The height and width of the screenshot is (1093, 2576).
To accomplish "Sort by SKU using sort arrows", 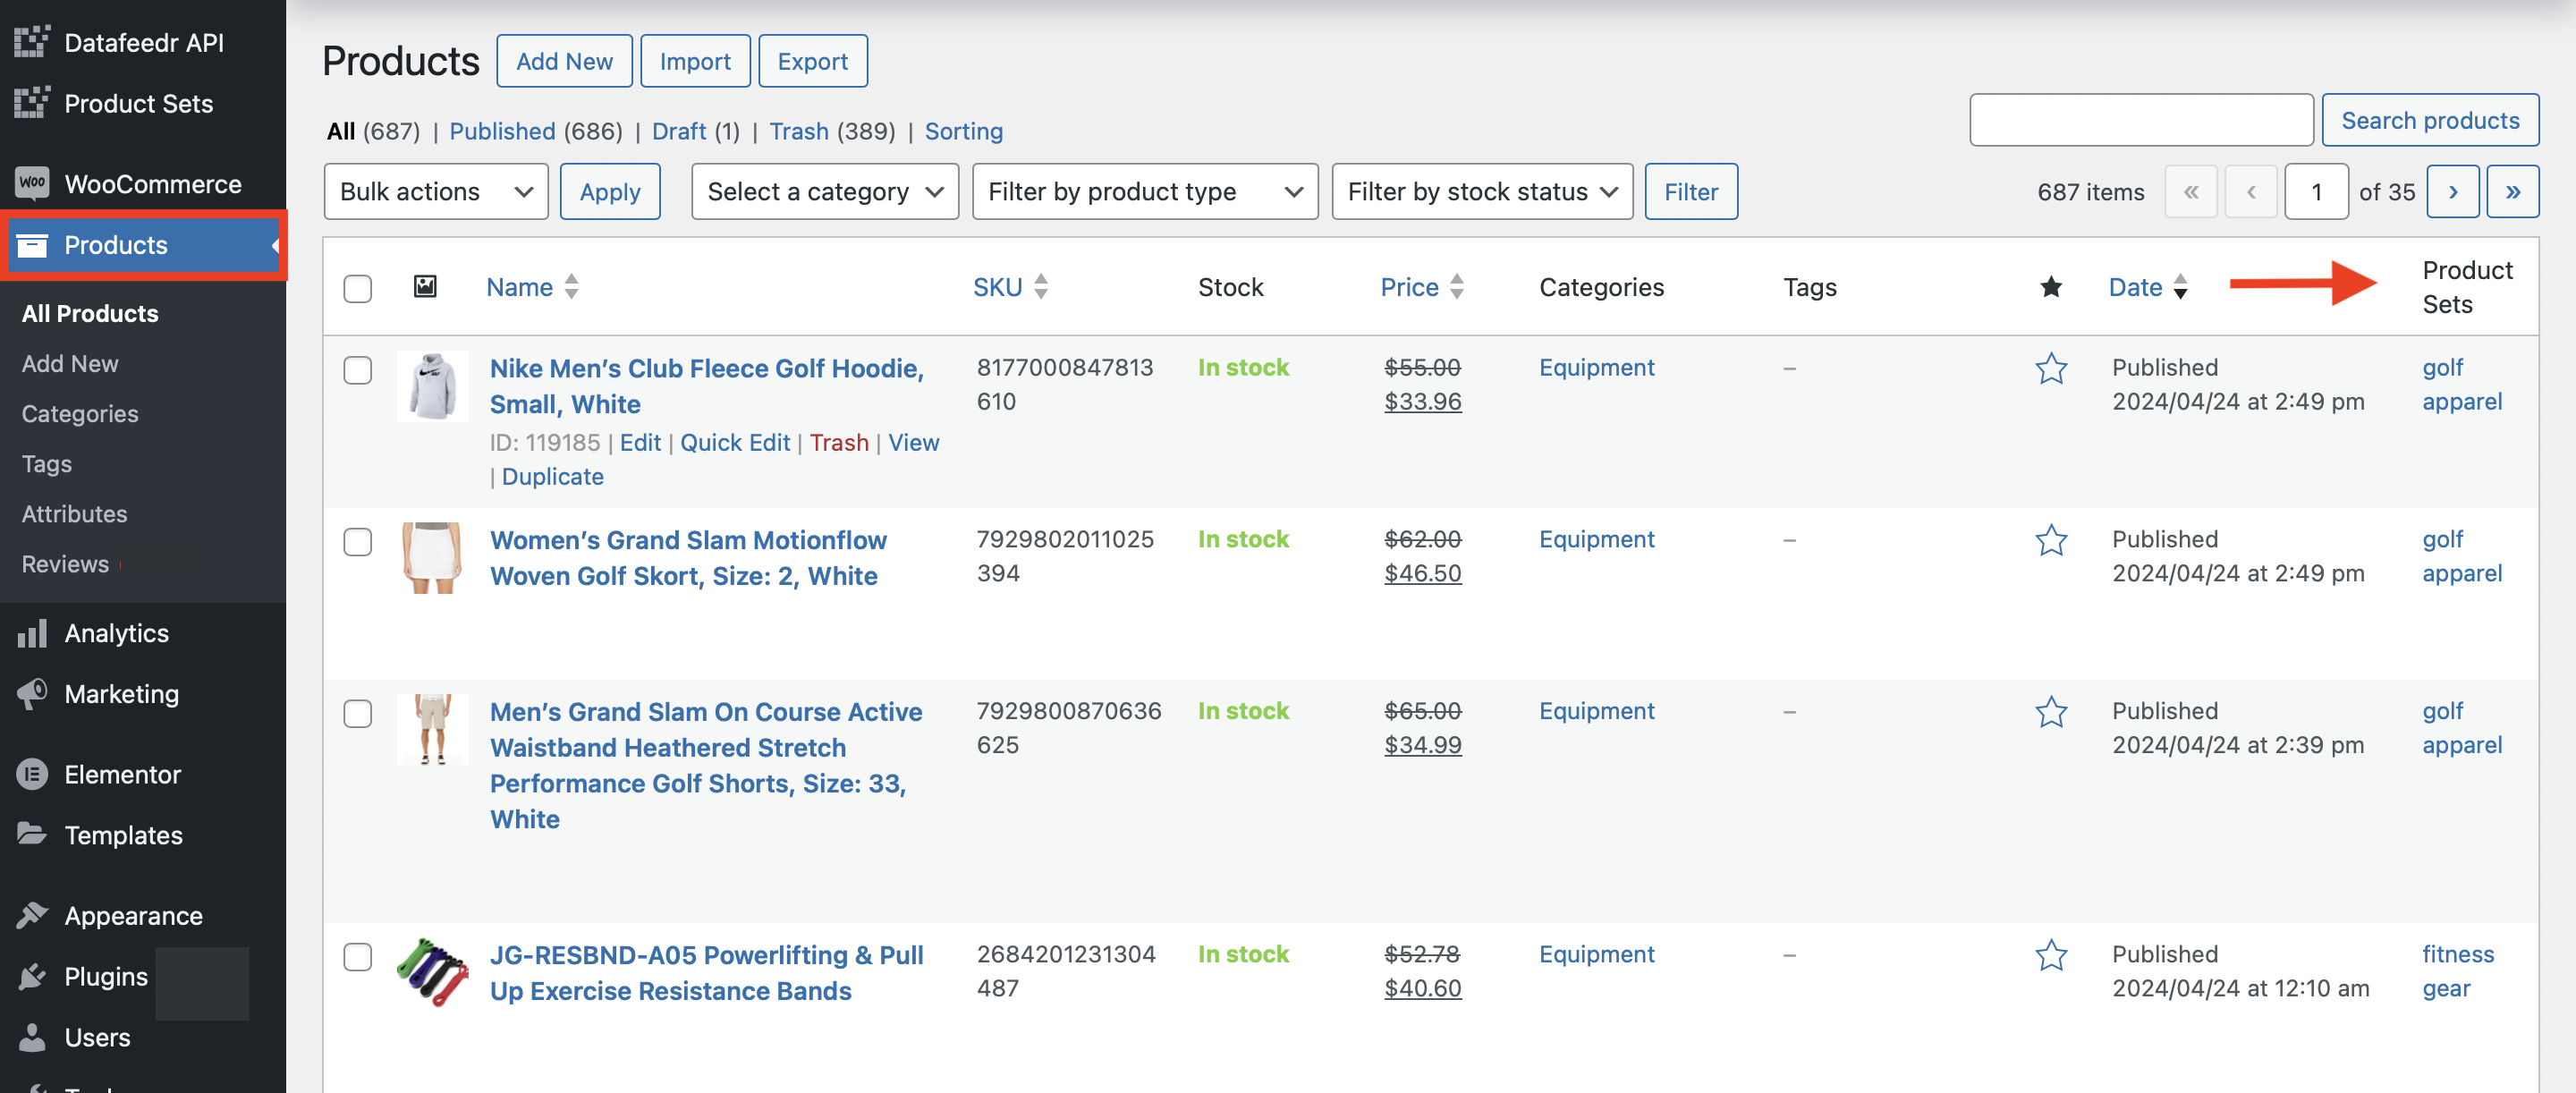I will click(1041, 287).
